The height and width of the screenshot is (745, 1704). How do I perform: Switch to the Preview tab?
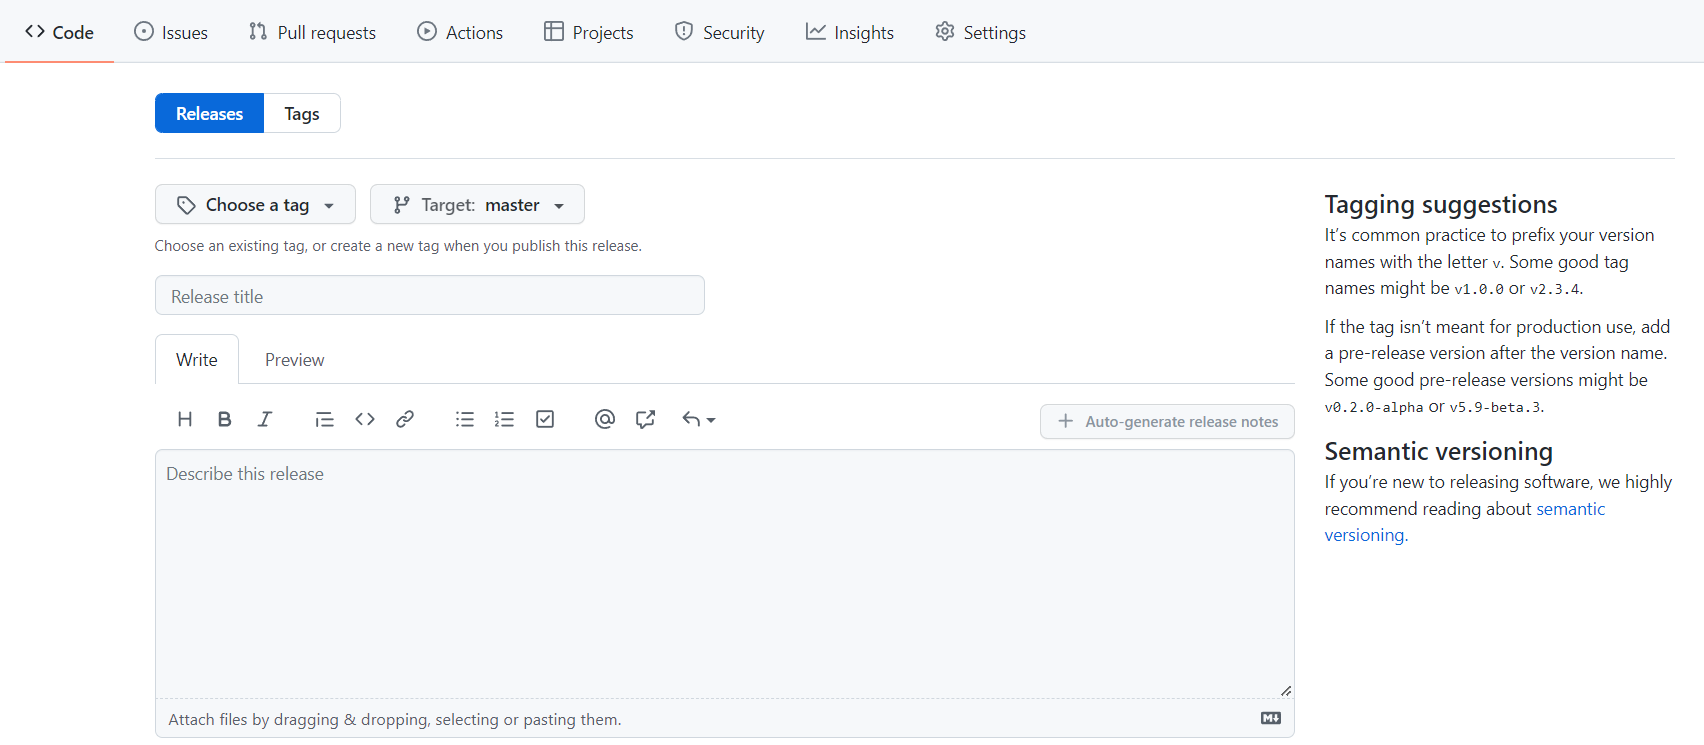(294, 360)
